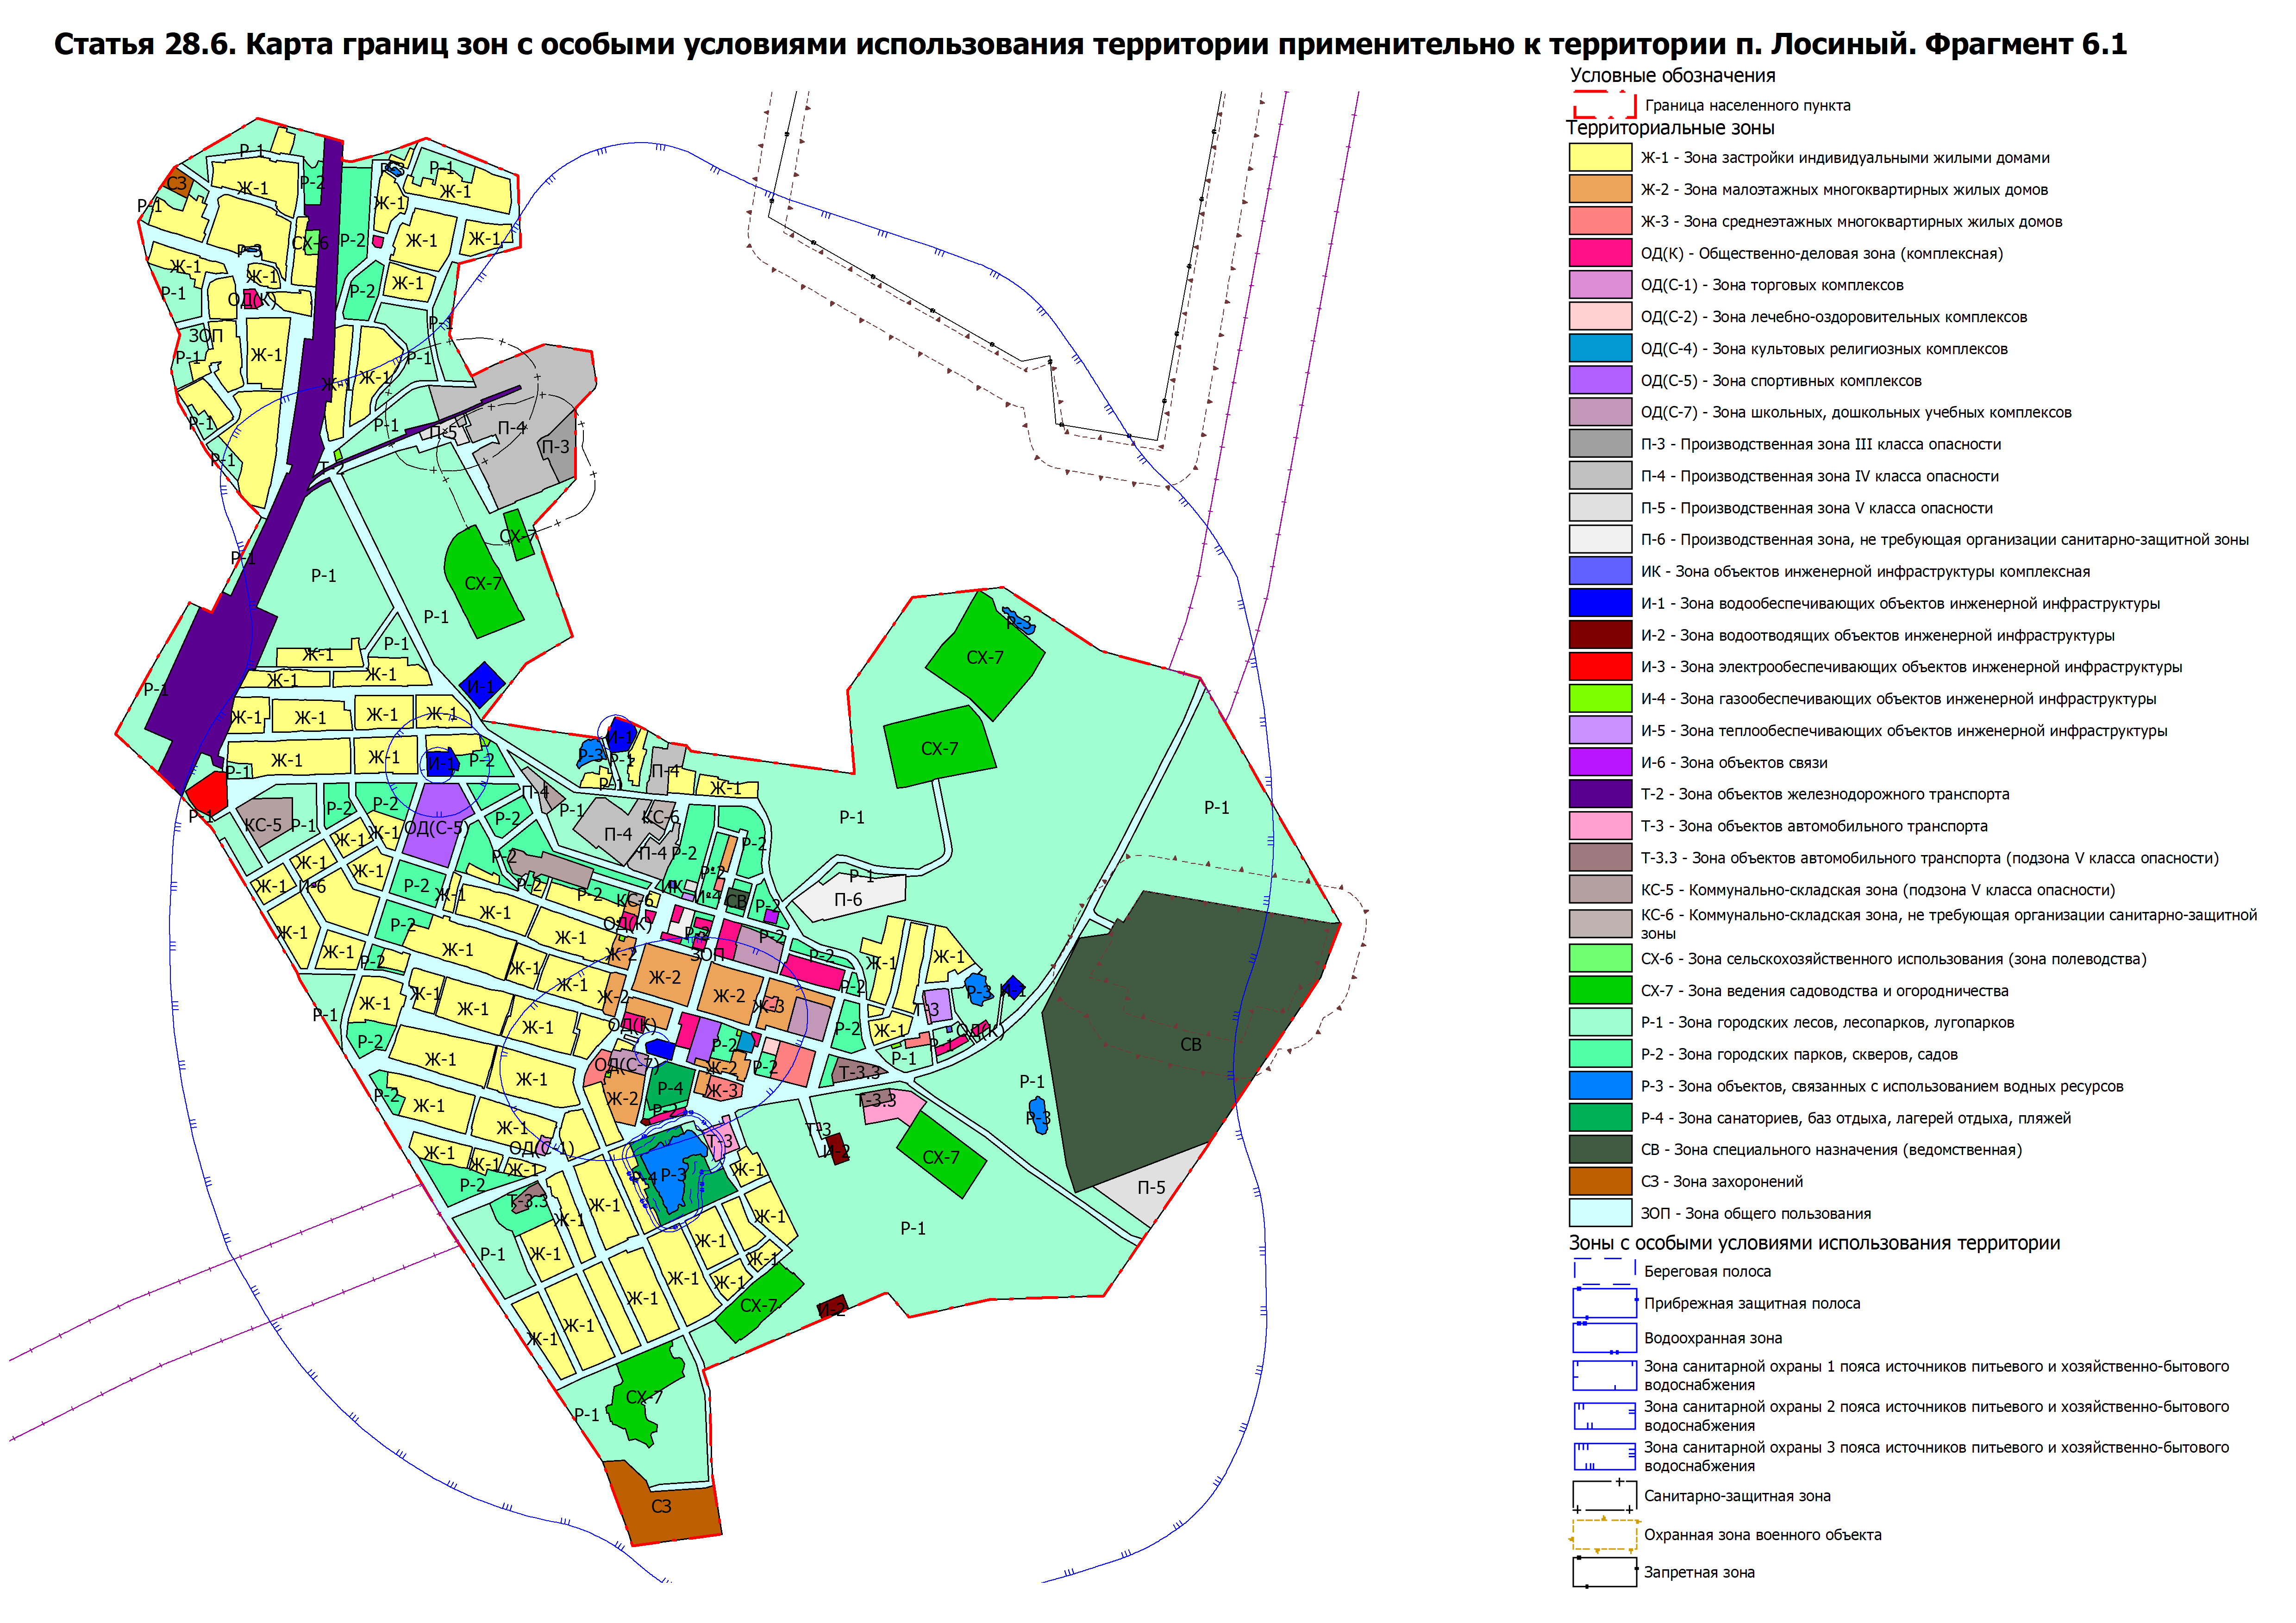Click the dark green СВ legend swatch
This screenshot has height=1623, width=2296.
point(1600,1149)
